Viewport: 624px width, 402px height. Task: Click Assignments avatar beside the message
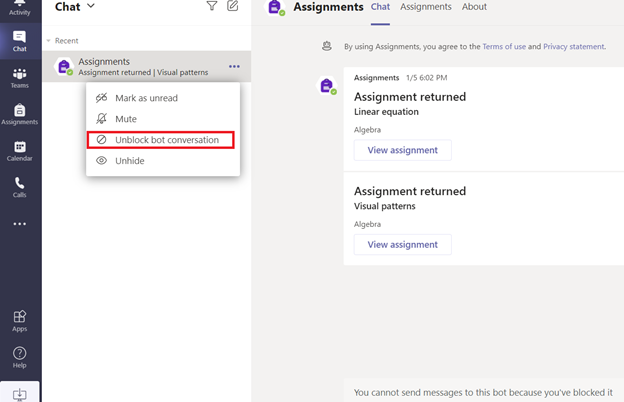[x=327, y=86]
